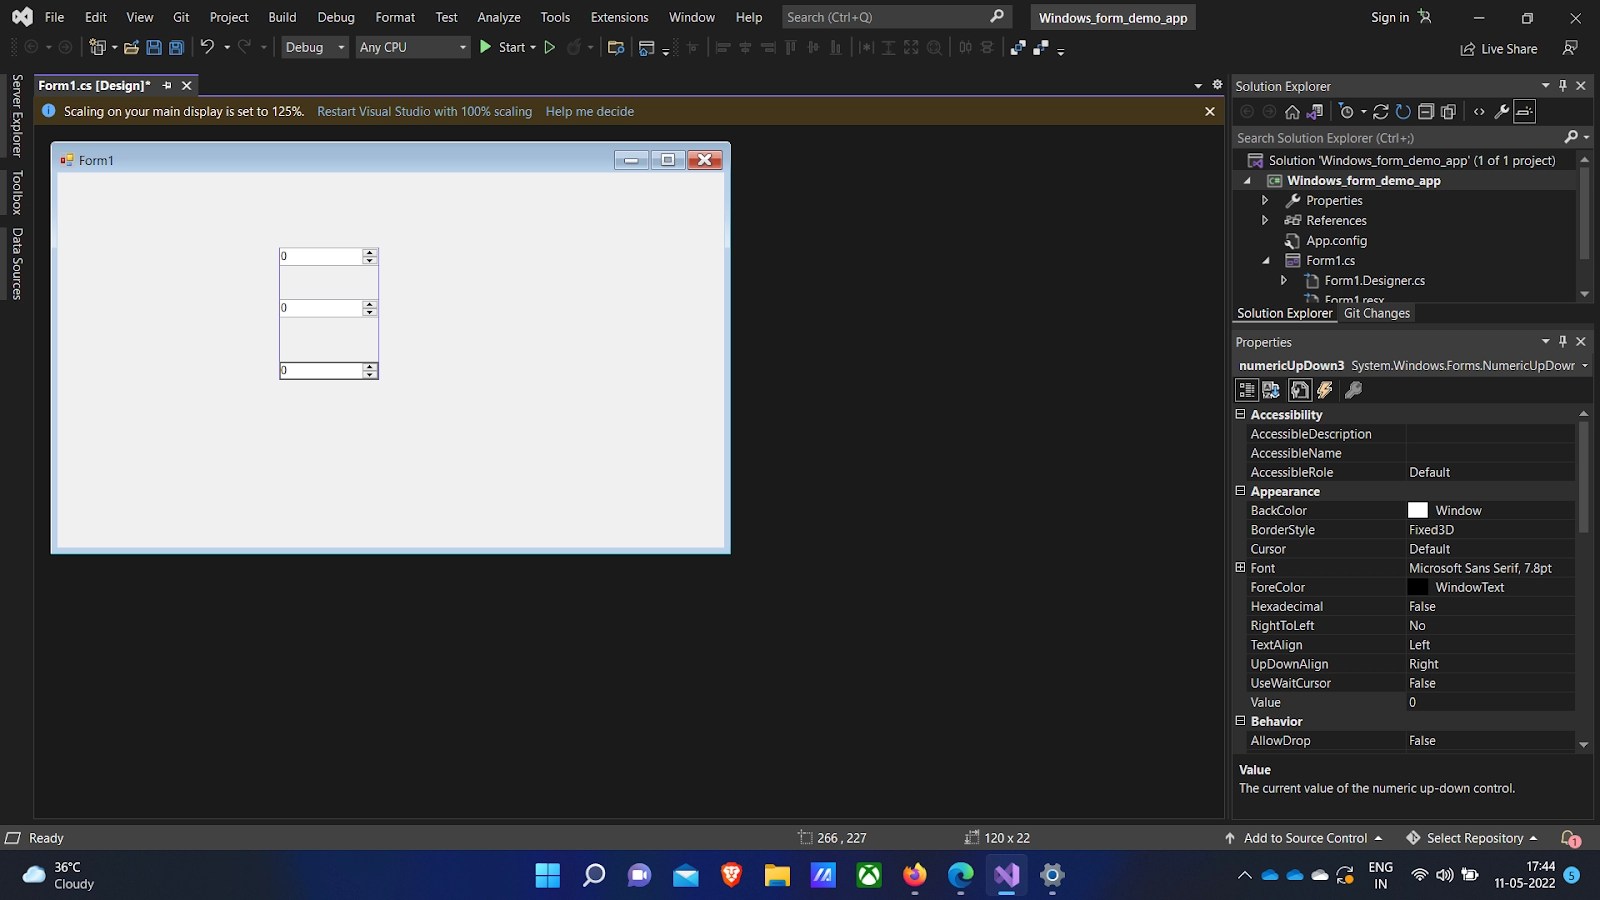This screenshot has width=1600, height=900.
Task: Click the Save All icon
Action: click(x=176, y=47)
